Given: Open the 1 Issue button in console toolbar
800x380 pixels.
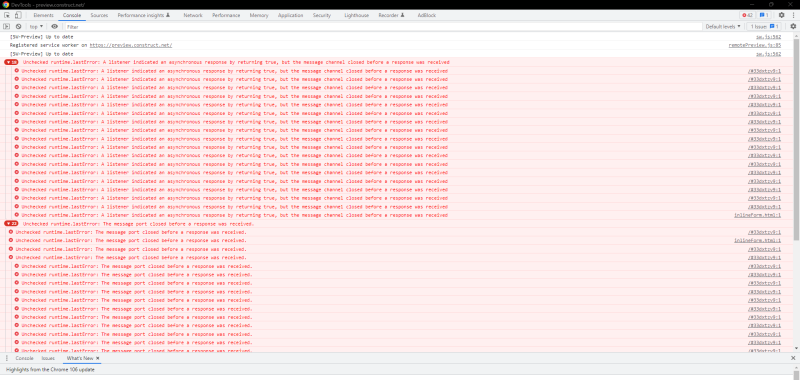Looking at the screenshot, I should coord(764,27).
